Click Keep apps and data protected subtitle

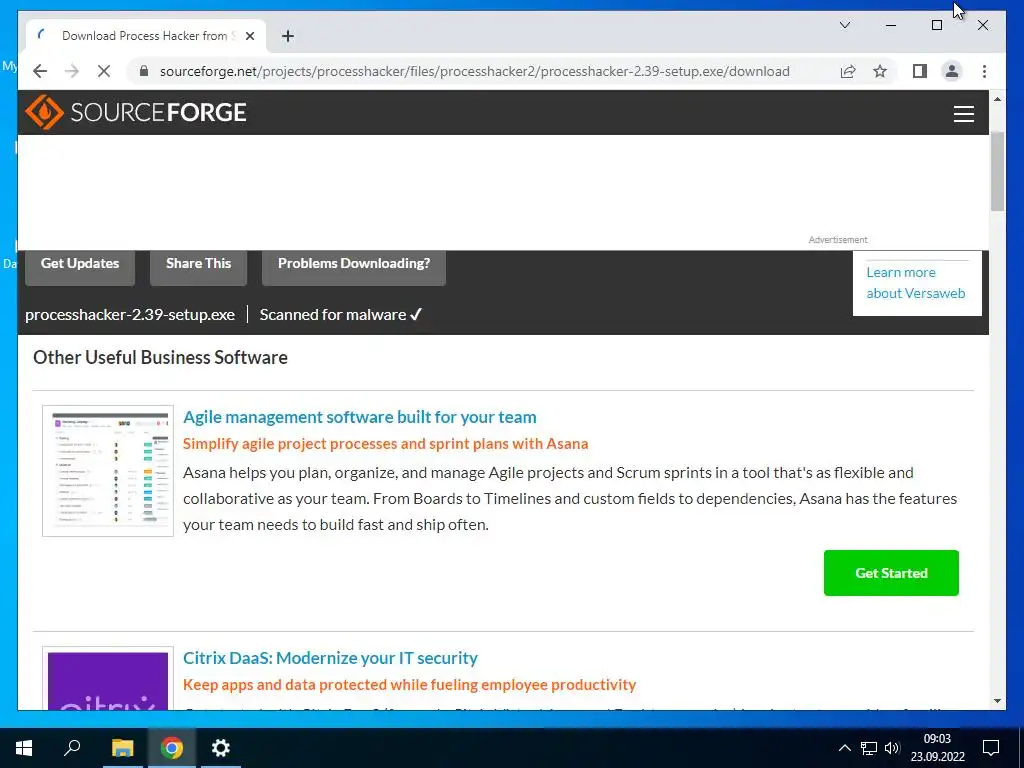409,684
